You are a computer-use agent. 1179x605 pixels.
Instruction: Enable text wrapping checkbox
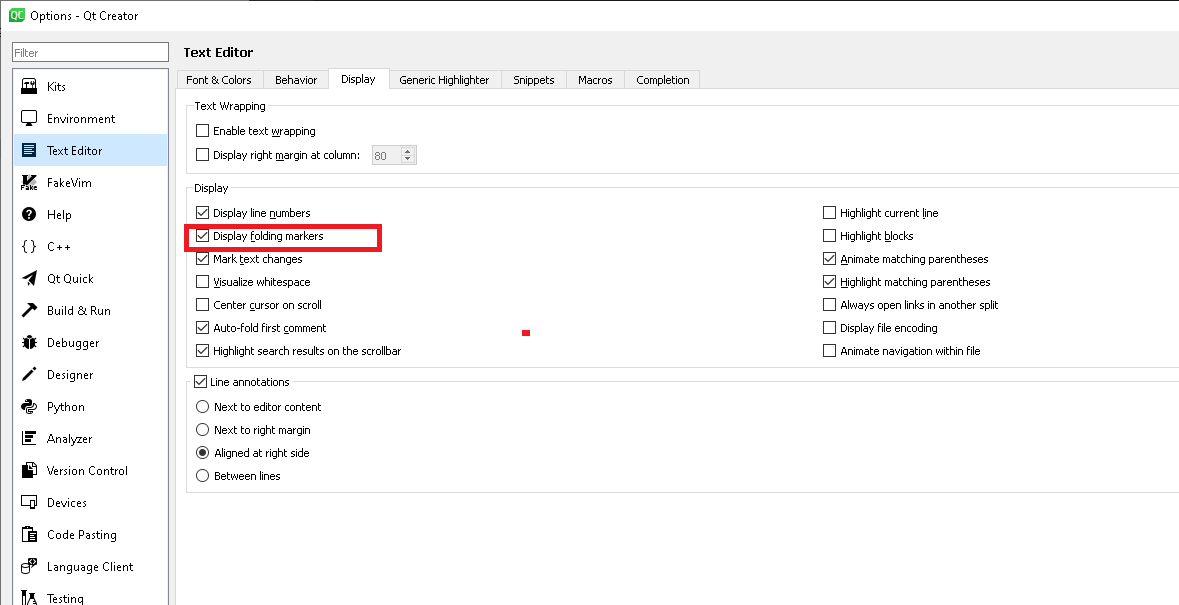click(203, 131)
